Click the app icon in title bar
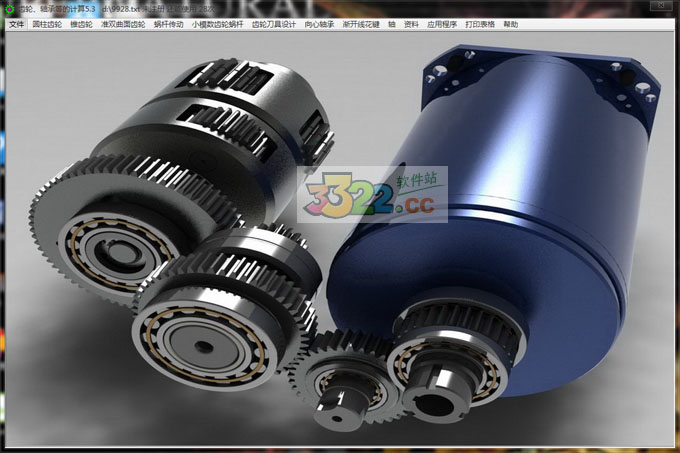Image resolution: width=680 pixels, height=453 pixels. tap(10, 8)
